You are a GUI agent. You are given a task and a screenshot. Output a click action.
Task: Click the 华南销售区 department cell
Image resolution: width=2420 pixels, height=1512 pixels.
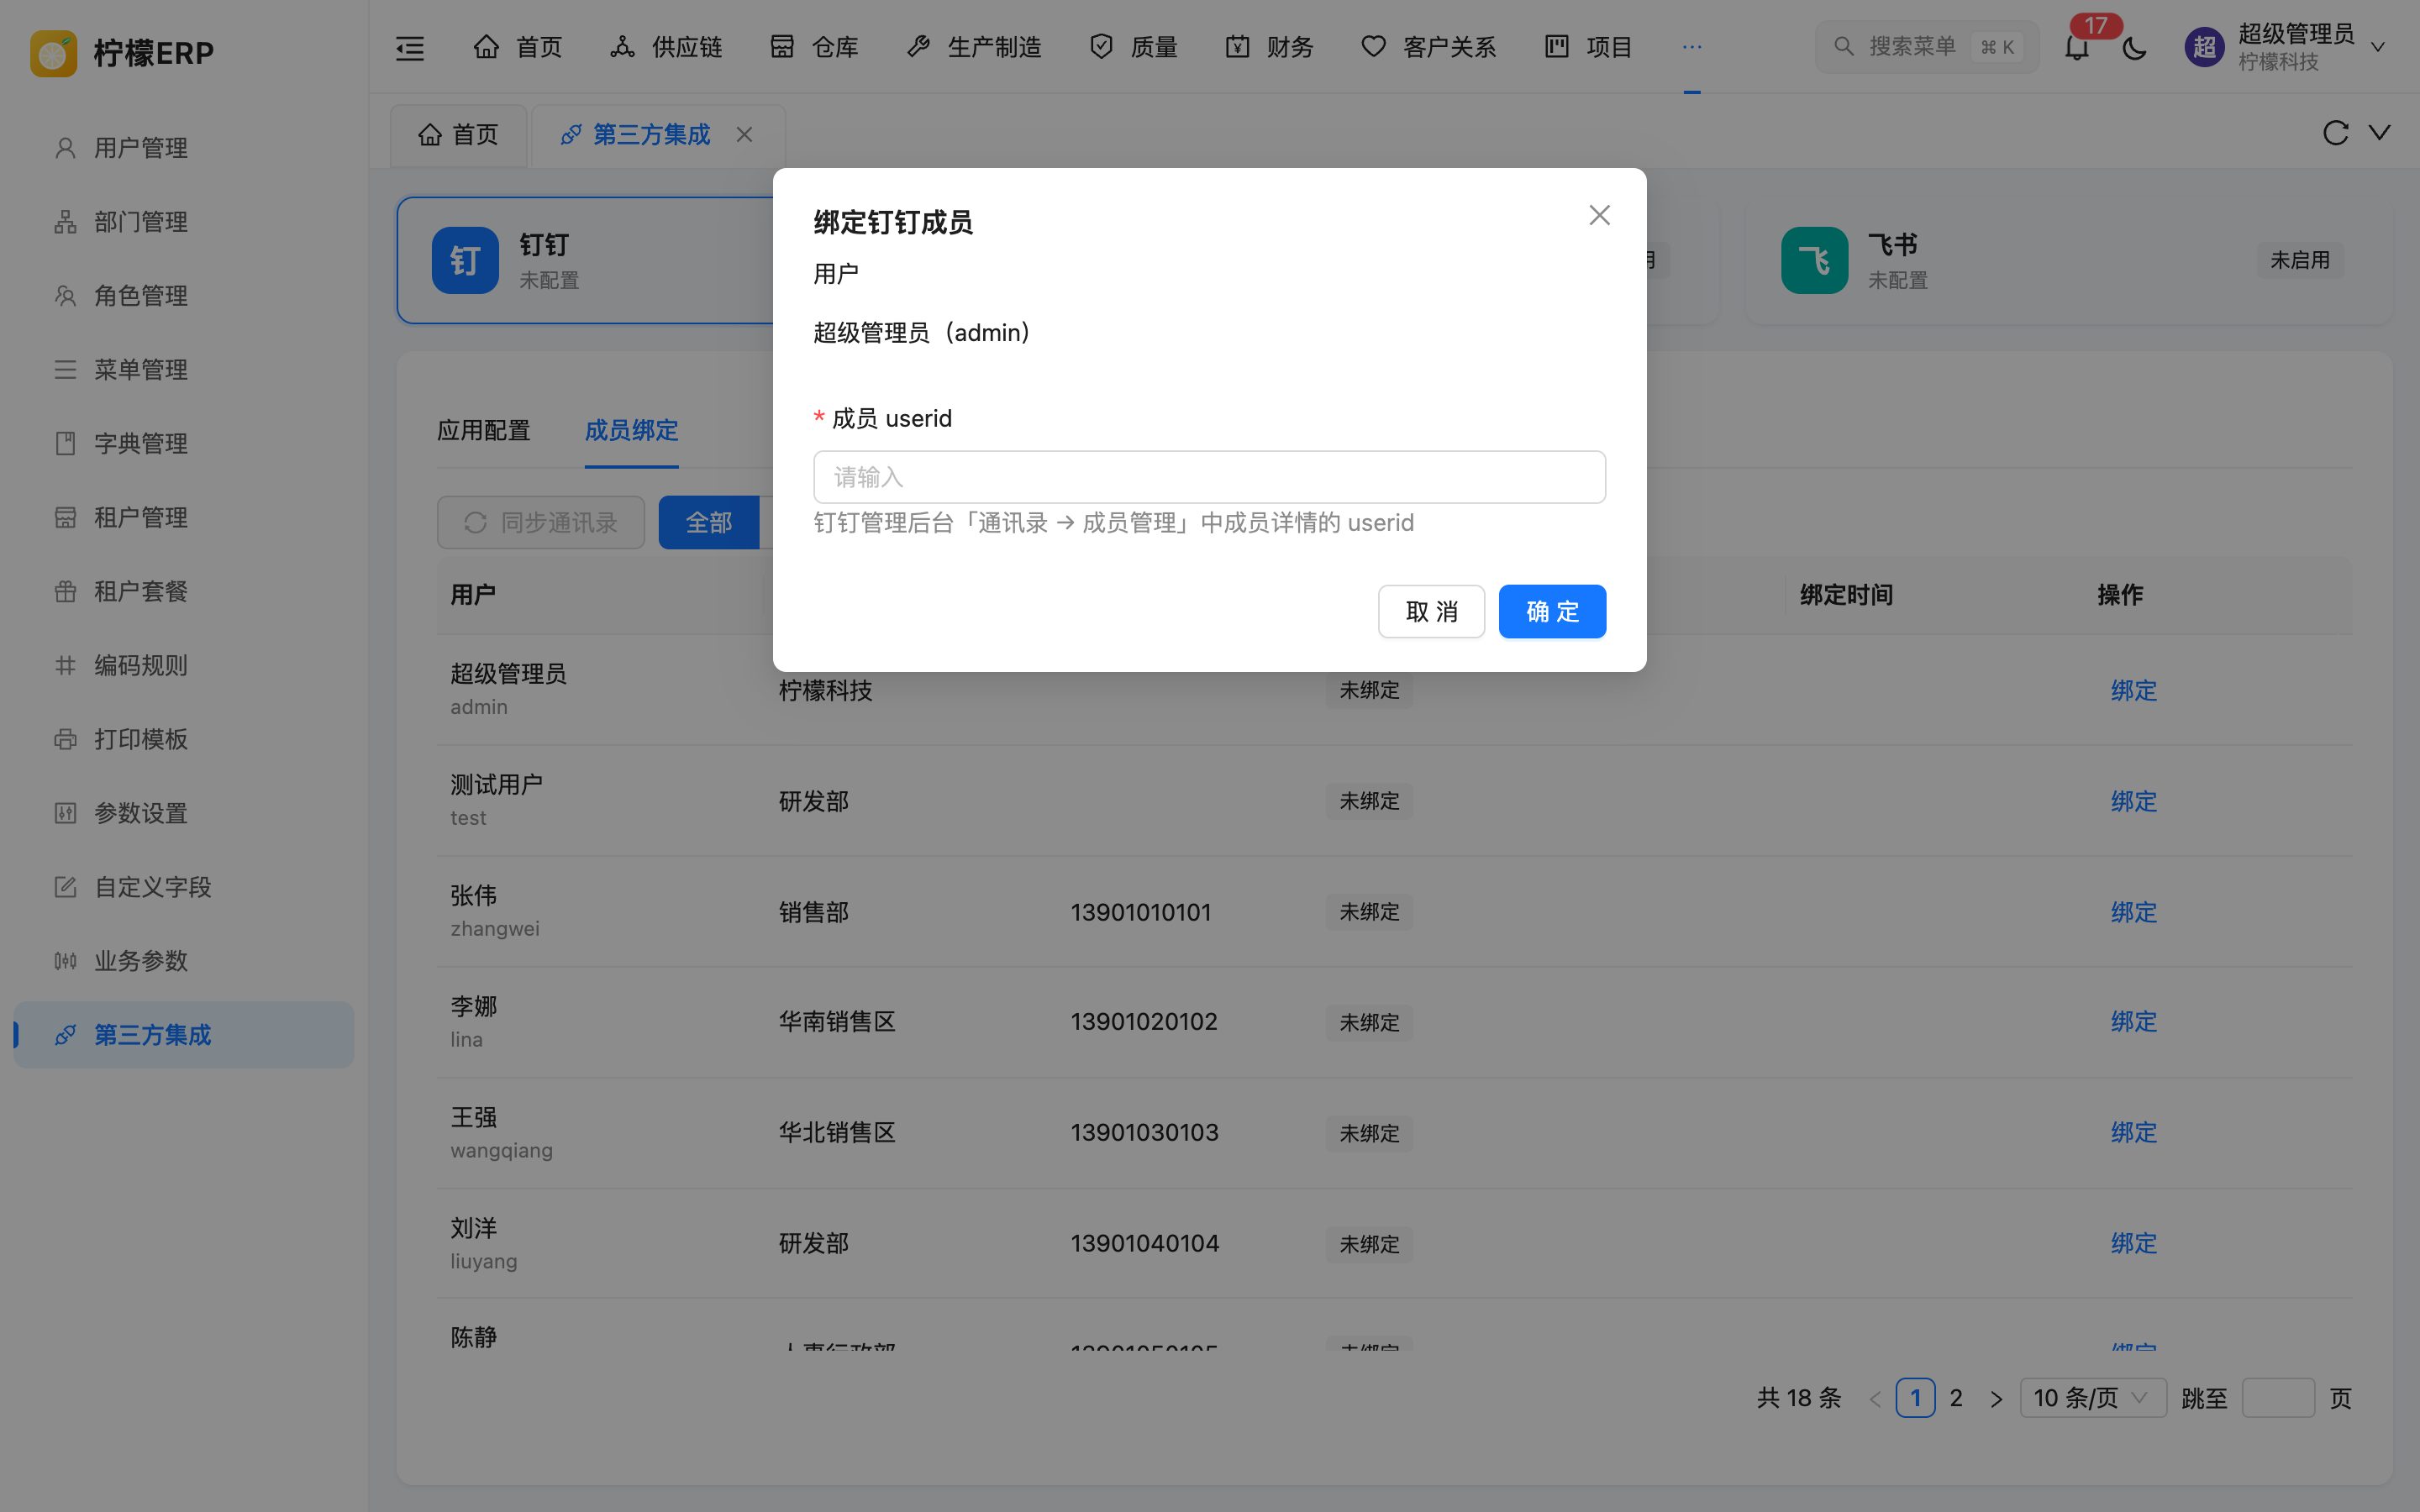(837, 1022)
